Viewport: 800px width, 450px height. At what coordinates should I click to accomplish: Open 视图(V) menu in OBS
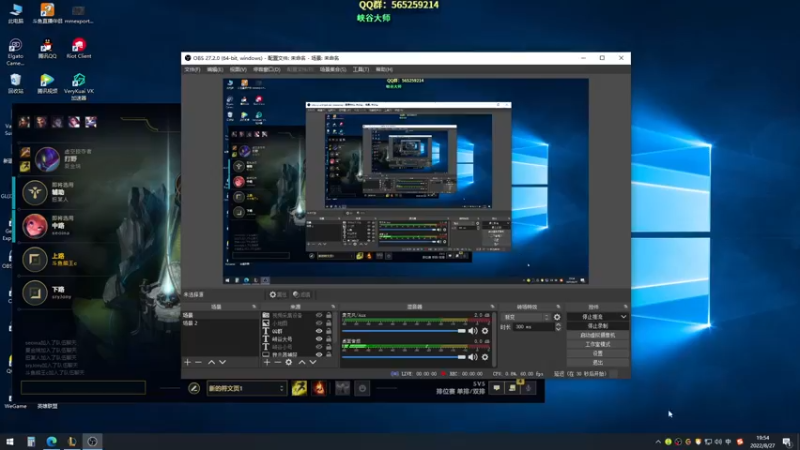click(x=238, y=69)
